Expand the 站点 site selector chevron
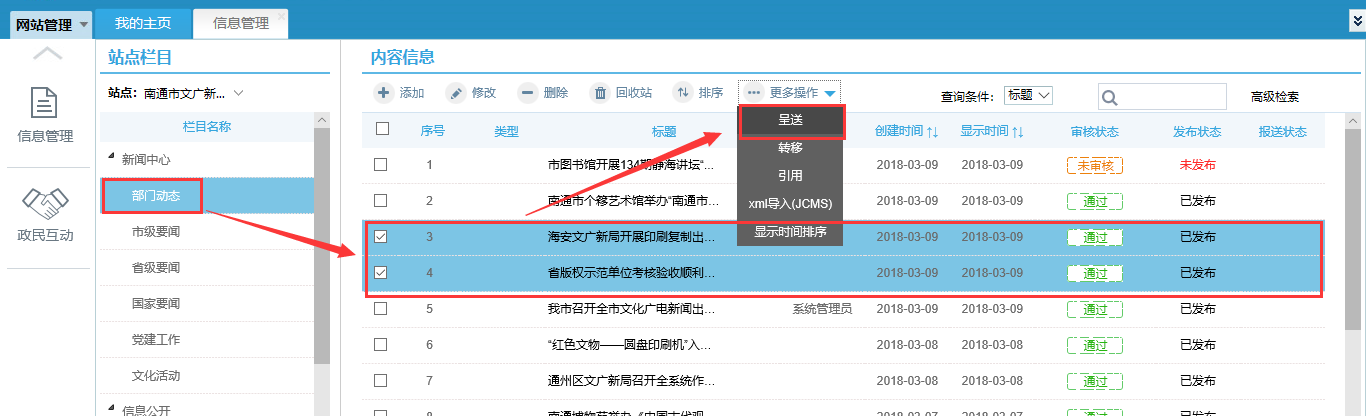This screenshot has height=416, width=1366. point(238,94)
